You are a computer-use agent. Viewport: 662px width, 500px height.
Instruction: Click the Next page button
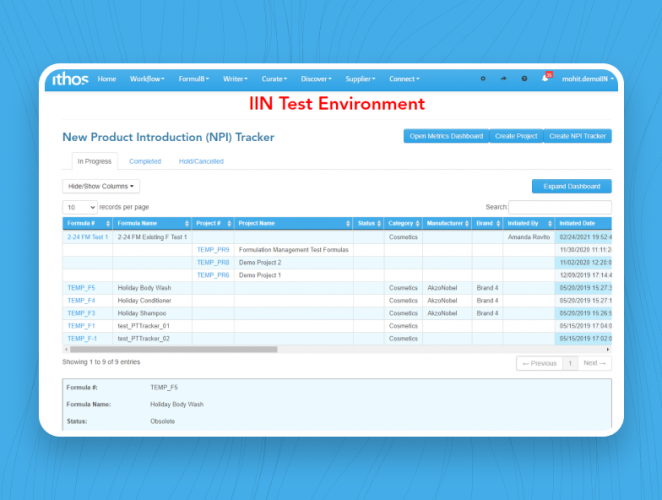594,363
